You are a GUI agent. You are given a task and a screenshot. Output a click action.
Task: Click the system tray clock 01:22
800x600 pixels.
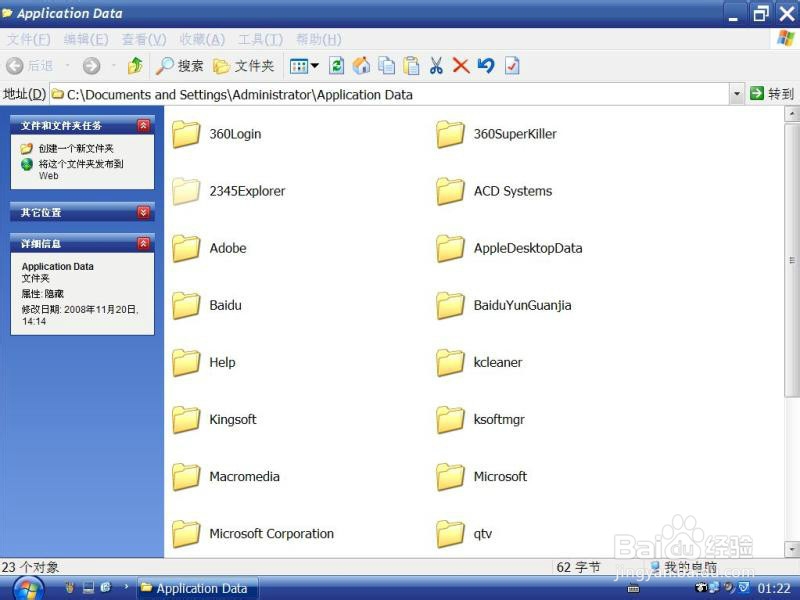click(x=774, y=588)
